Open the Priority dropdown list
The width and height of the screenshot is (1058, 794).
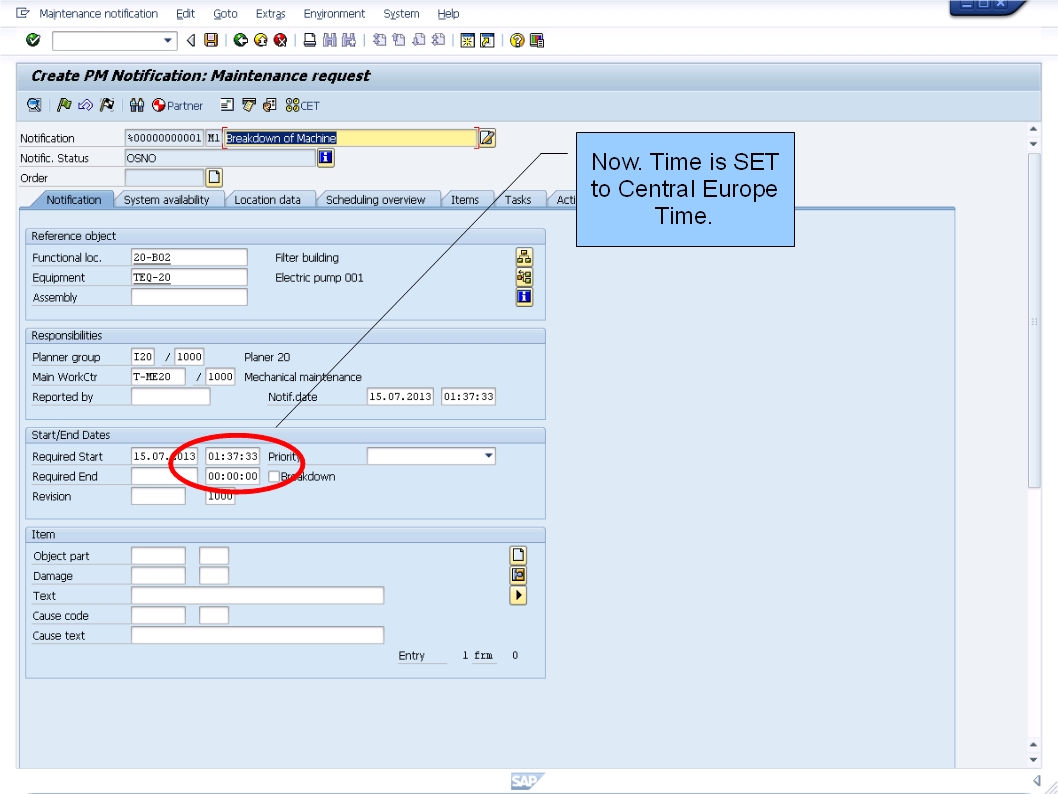point(488,456)
